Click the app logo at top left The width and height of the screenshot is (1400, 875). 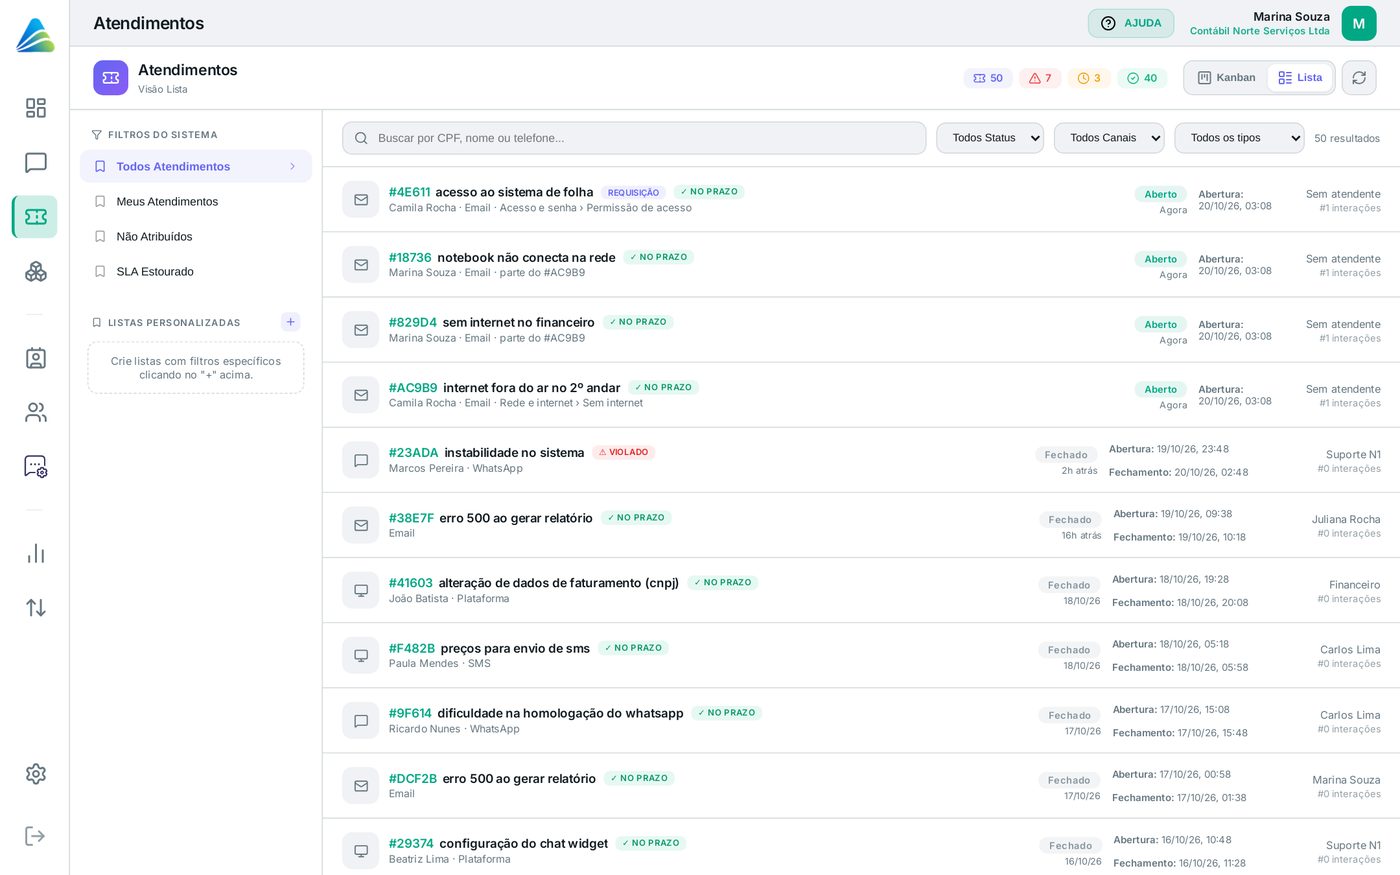[35, 35]
